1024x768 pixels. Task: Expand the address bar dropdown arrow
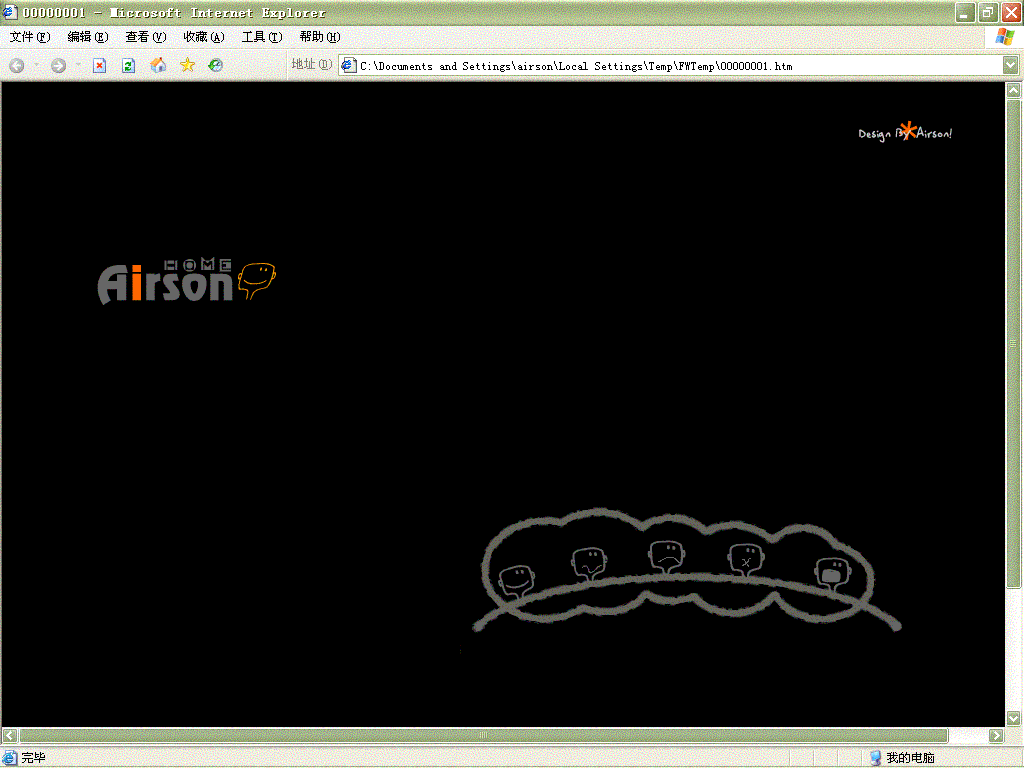coord(1010,66)
